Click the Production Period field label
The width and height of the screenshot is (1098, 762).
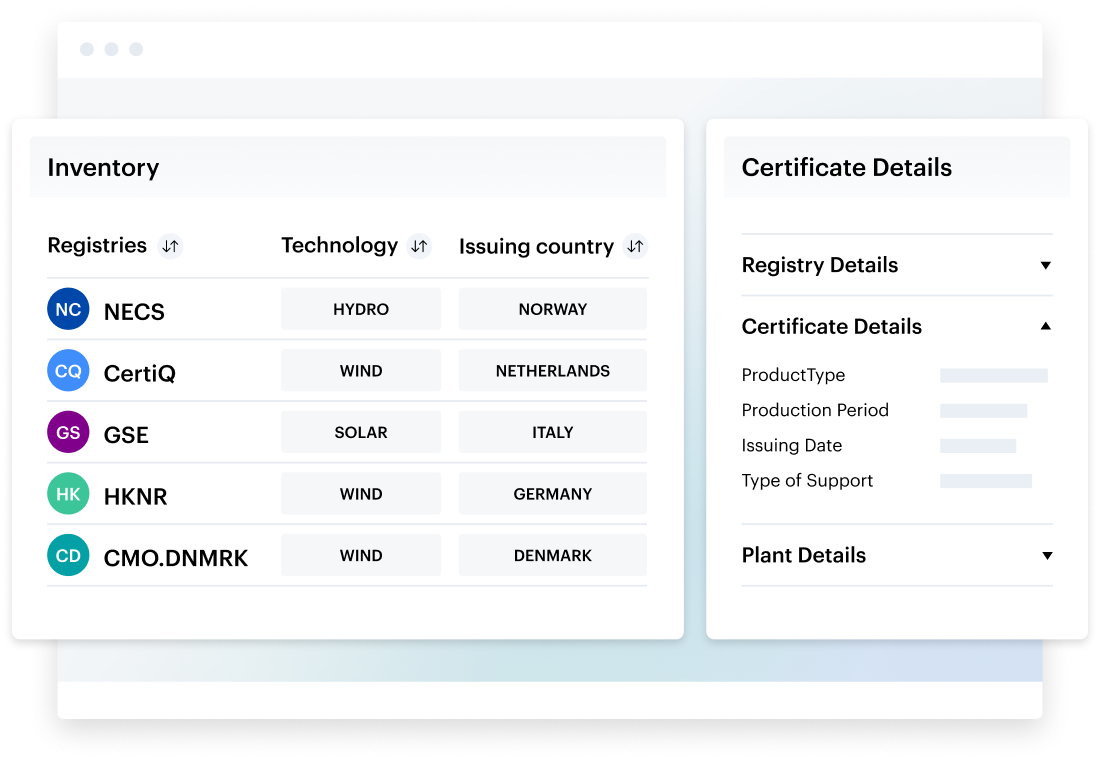pos(815,410)
